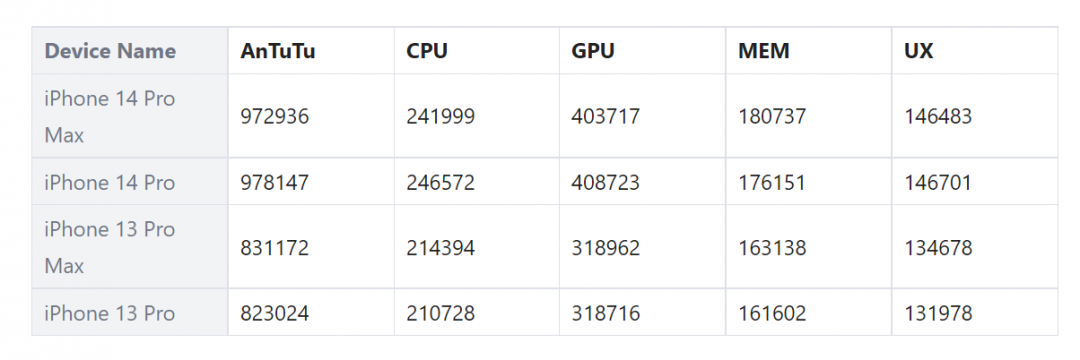Select CPU score 241999
Screen dimensions: 1080x360
point(441,116)
